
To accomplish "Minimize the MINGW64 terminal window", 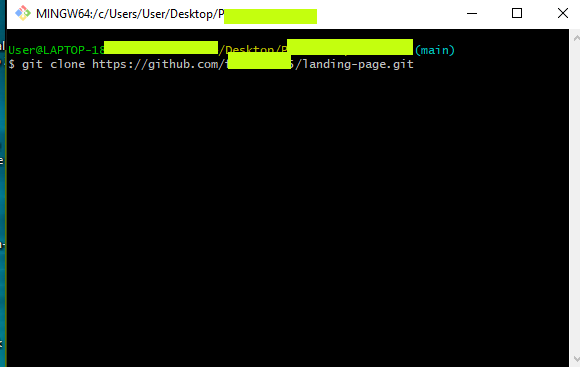I will click(472, 14).
